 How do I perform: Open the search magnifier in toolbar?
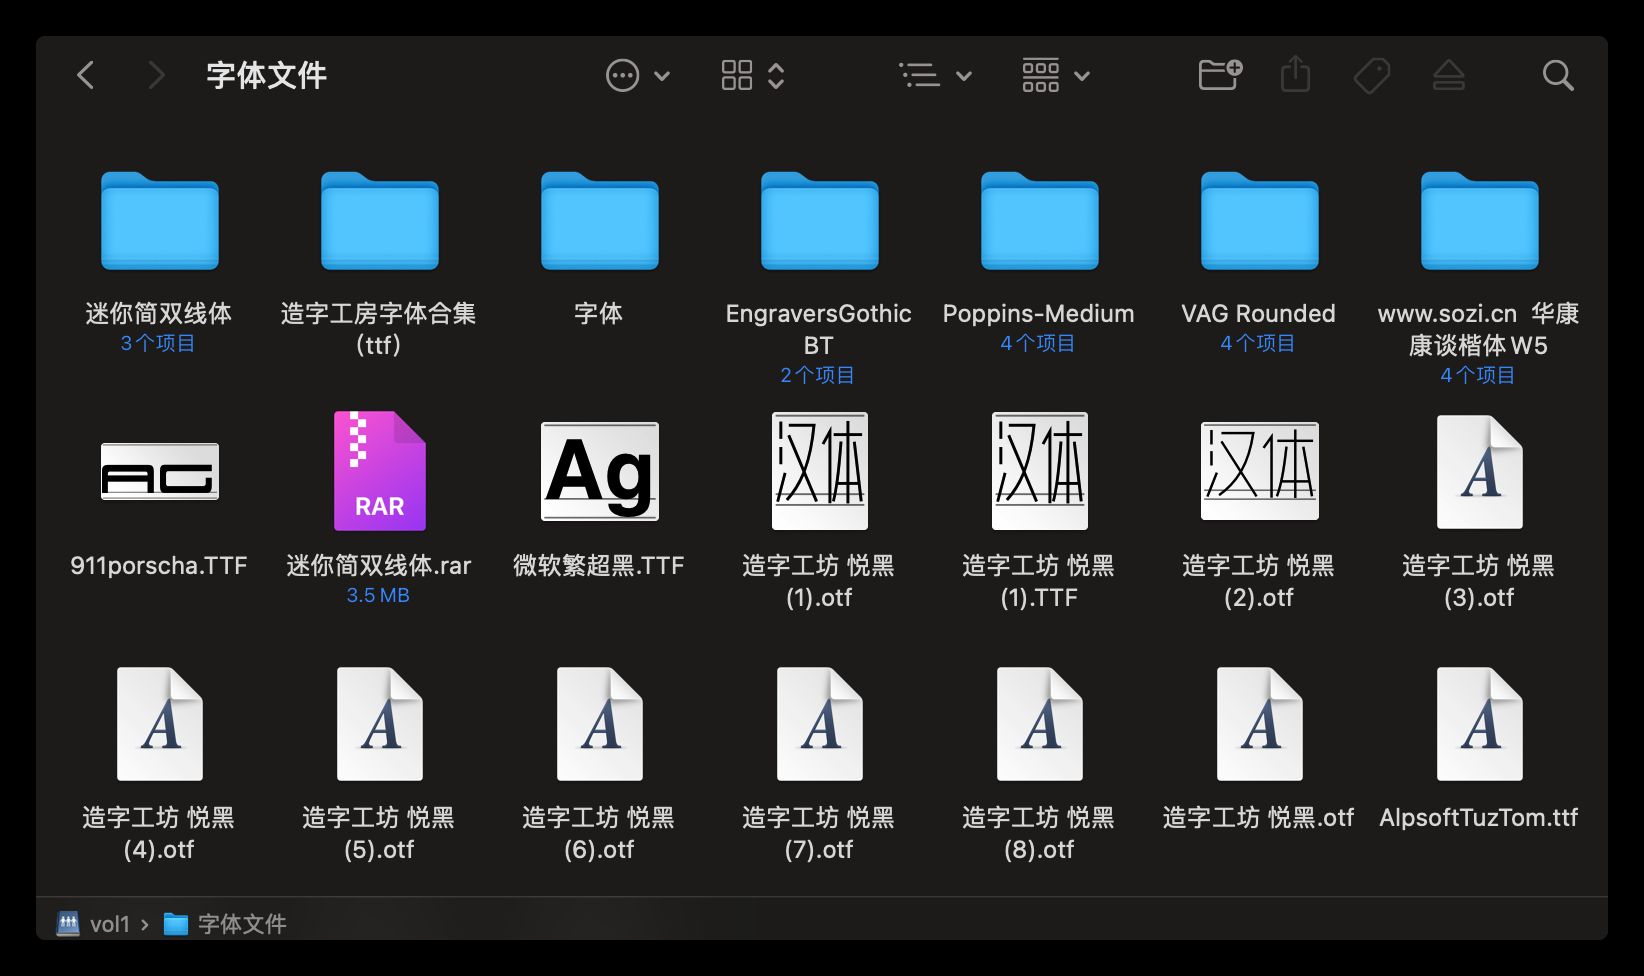click(1557, 75)
